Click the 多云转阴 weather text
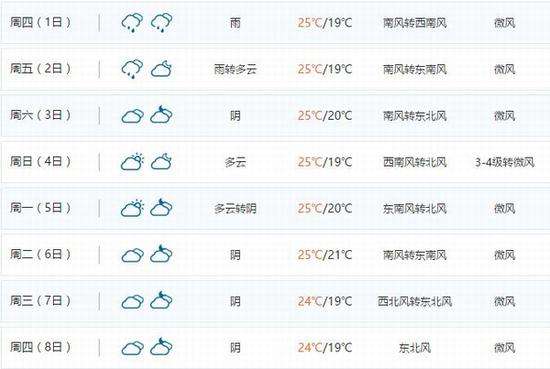 coord(235,208)
